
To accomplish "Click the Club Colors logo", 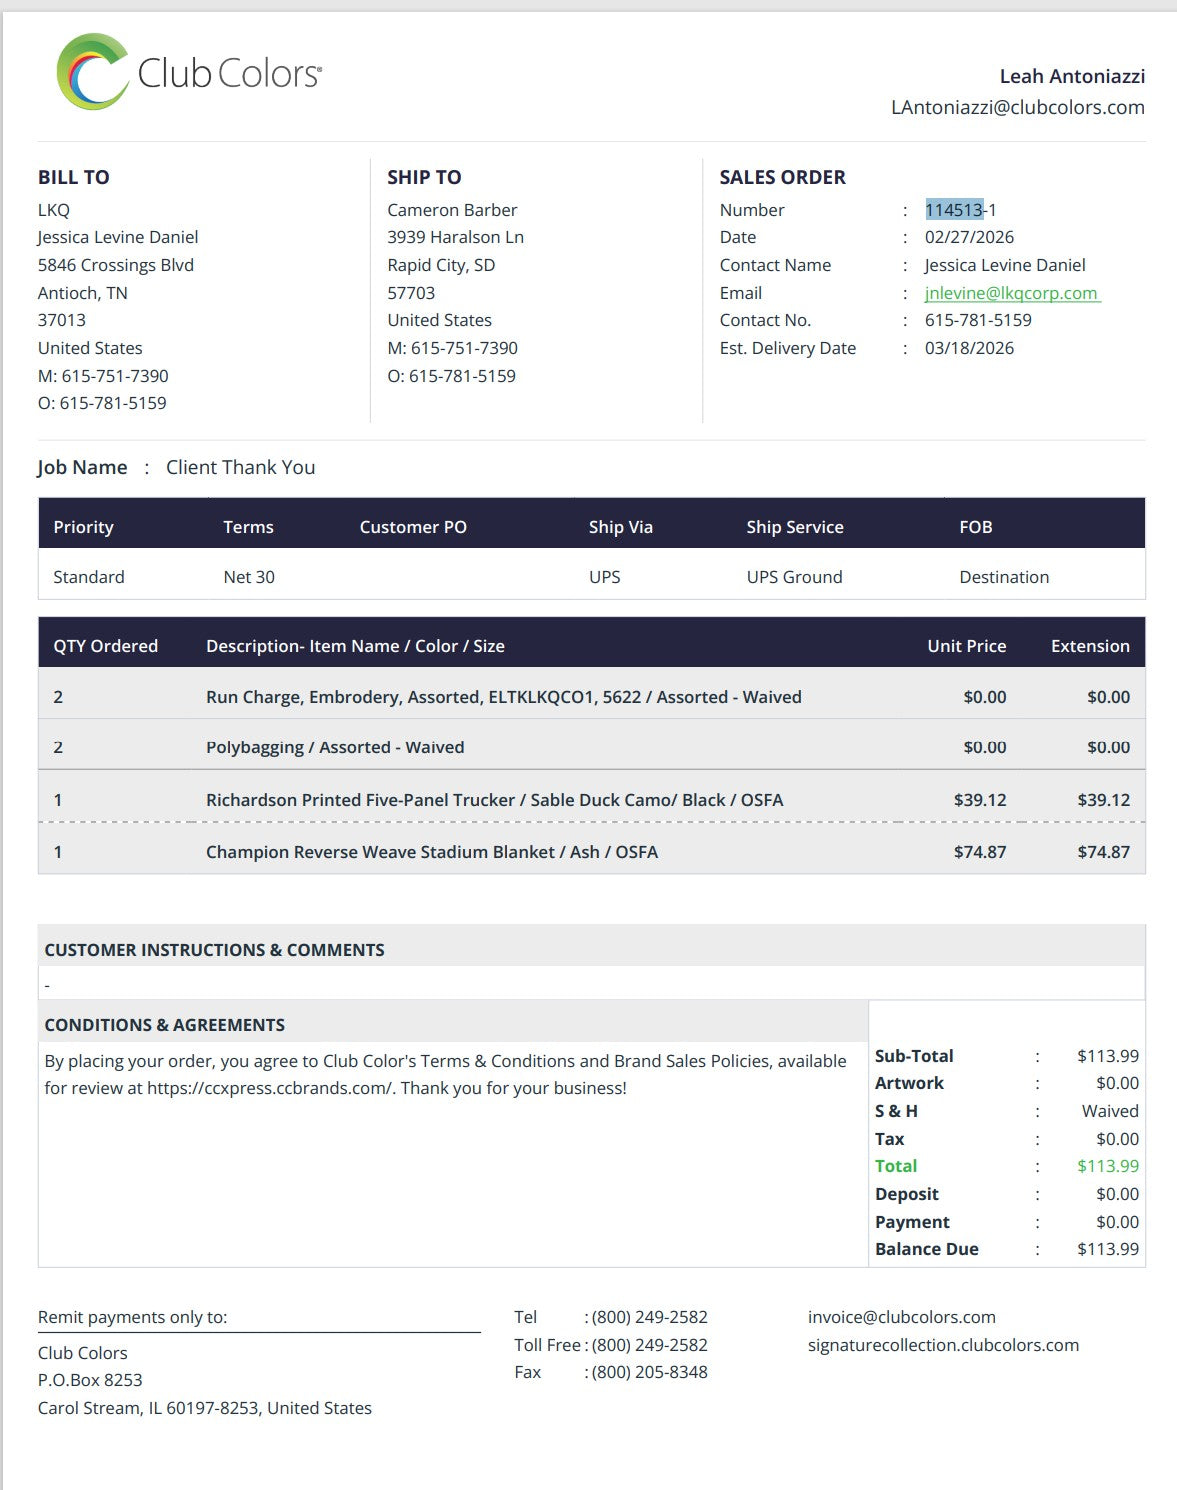I will coord(189,72).
